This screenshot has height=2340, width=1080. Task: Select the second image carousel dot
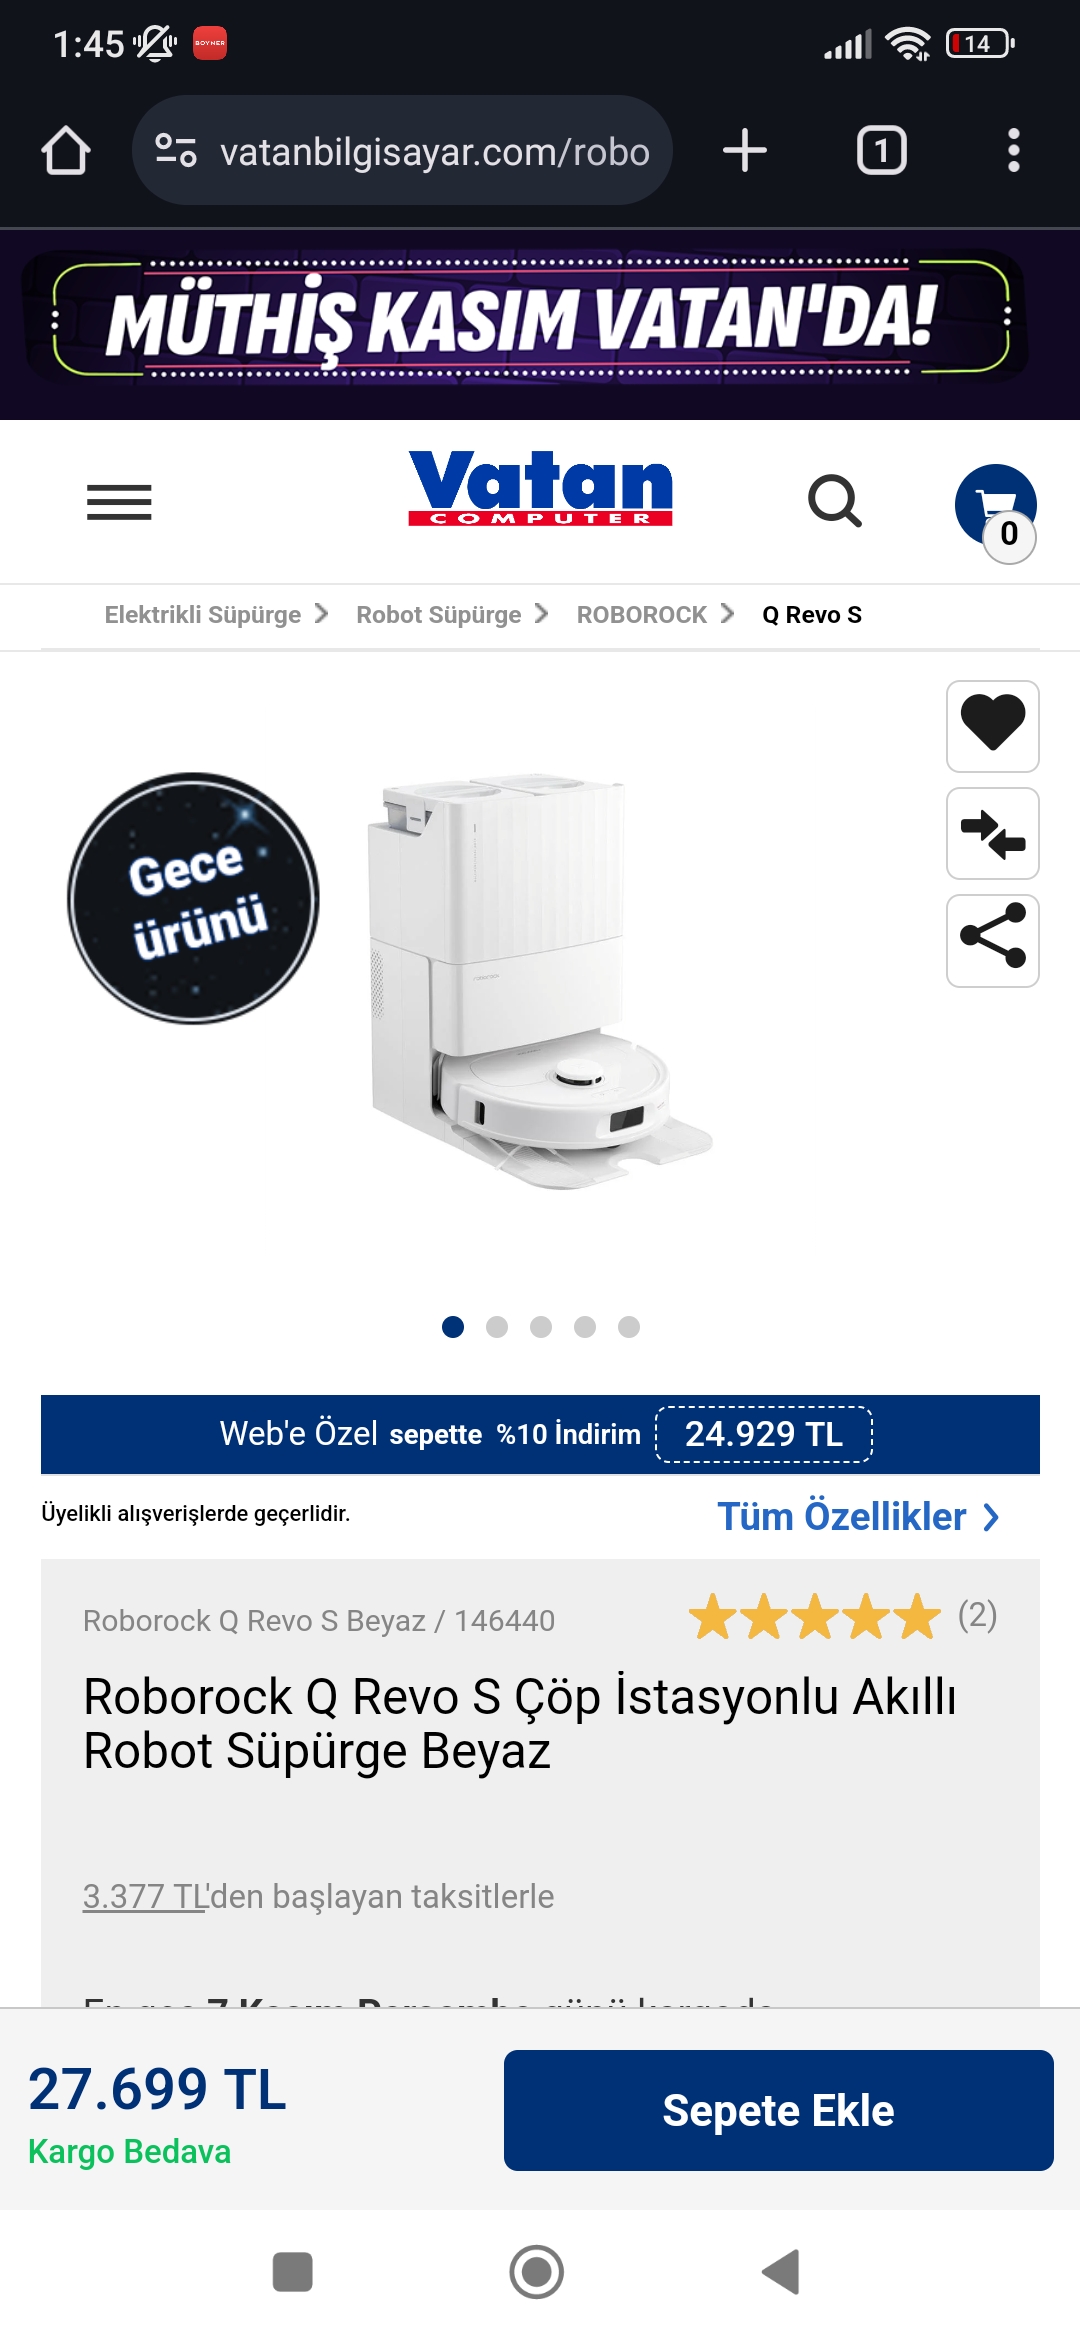tap(497, 1327)
